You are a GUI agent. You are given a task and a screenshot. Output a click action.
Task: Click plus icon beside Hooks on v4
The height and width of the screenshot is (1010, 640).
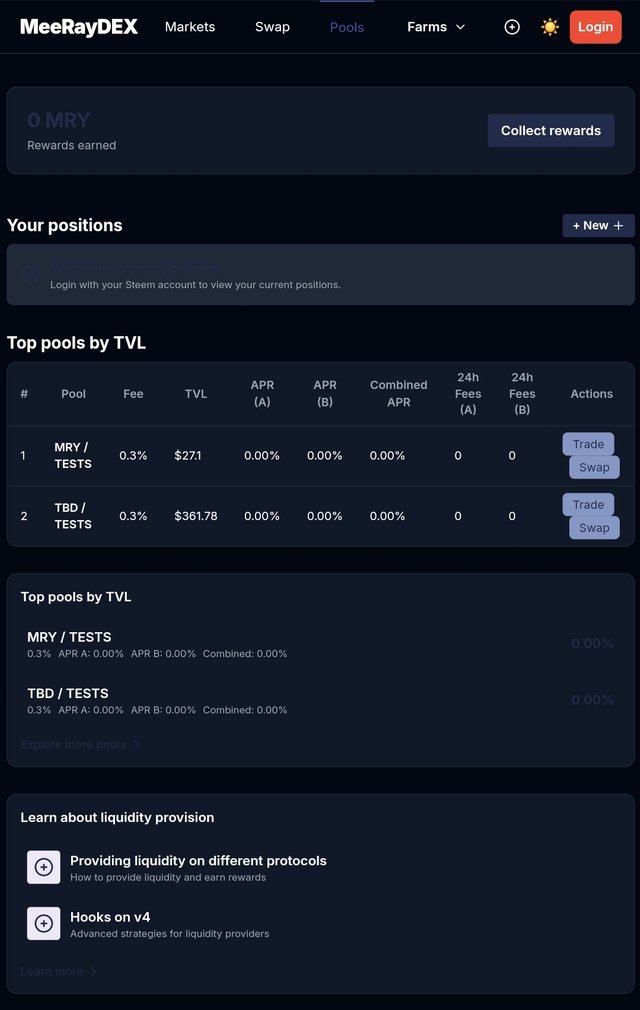coord(44,924)
